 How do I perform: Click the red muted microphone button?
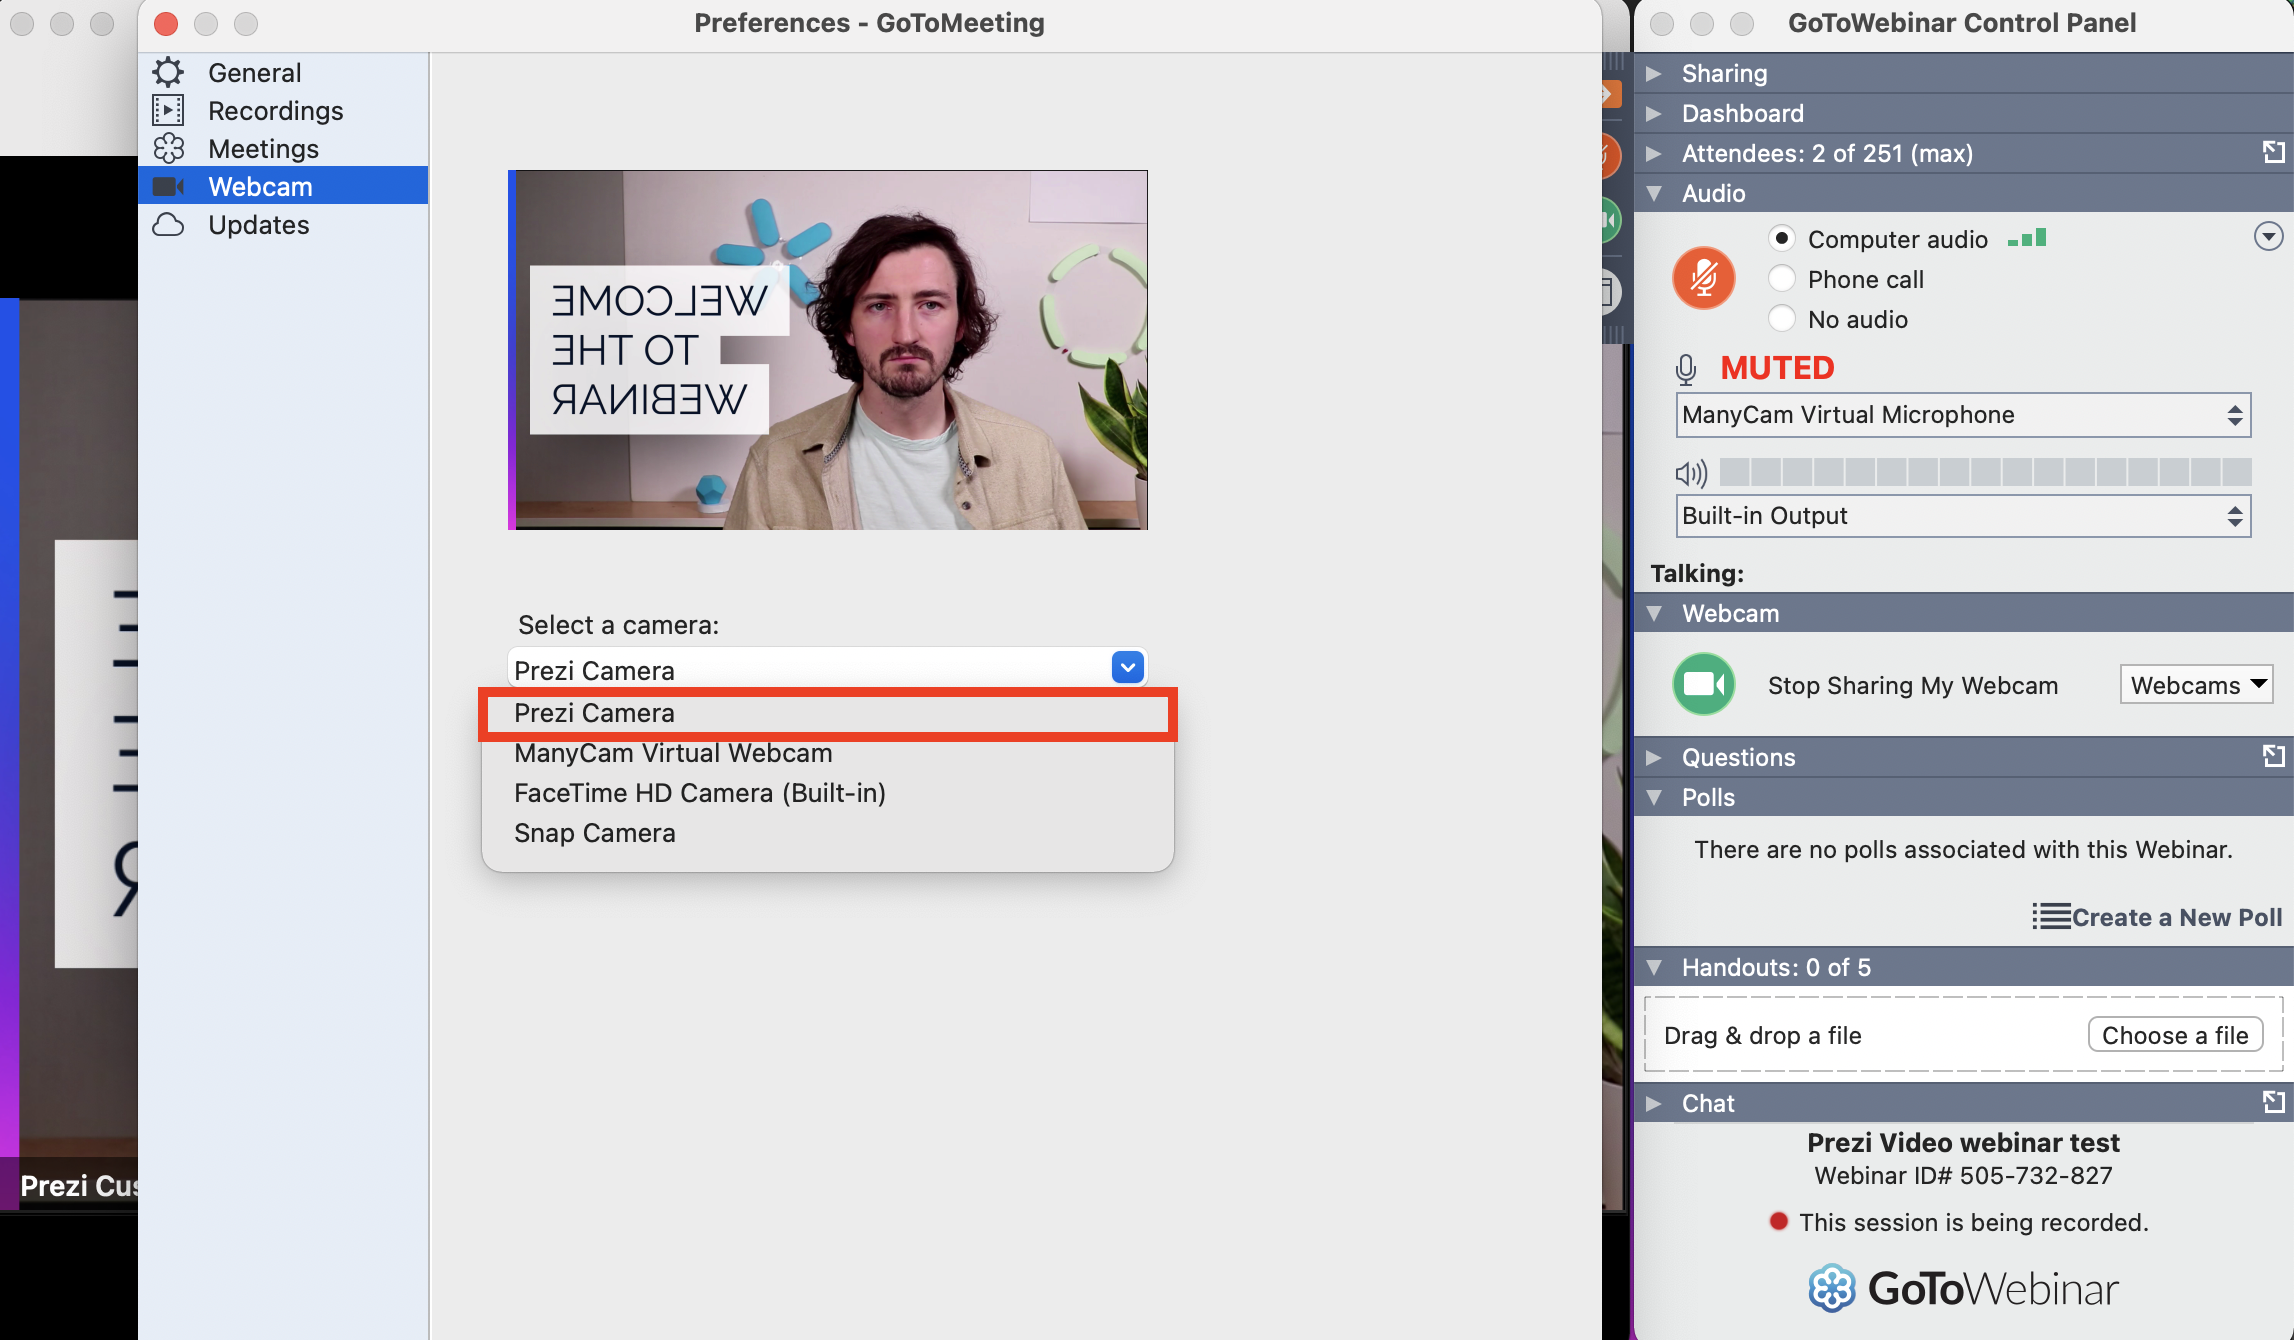pyautogui.click(x=1703, y=278)
